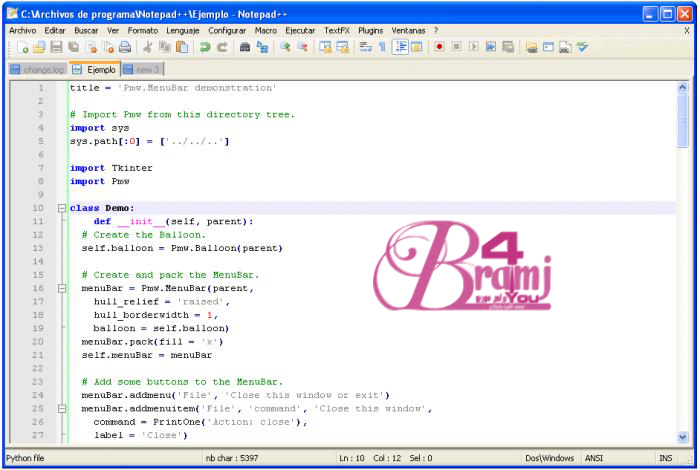
Task: Click the user-defined language dialog icon
Action: click(x=417, y=47)
